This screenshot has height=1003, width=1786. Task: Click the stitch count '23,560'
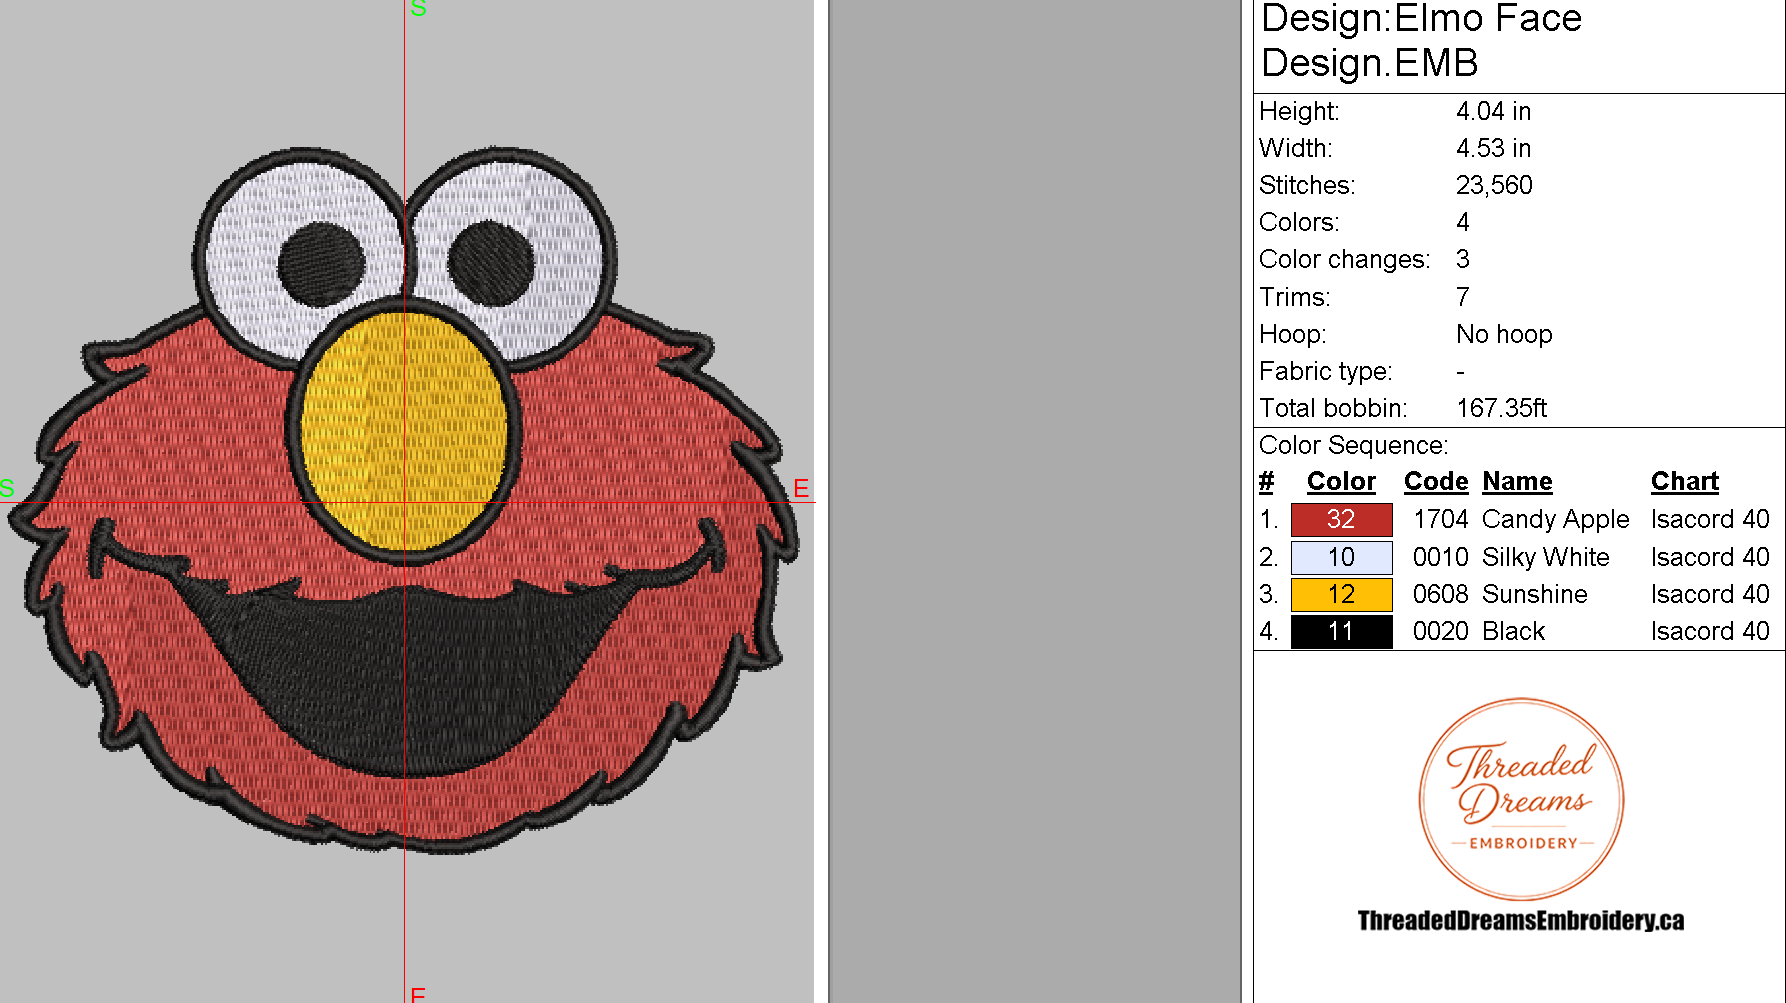pyautogui.click(x=1494, y=185)
